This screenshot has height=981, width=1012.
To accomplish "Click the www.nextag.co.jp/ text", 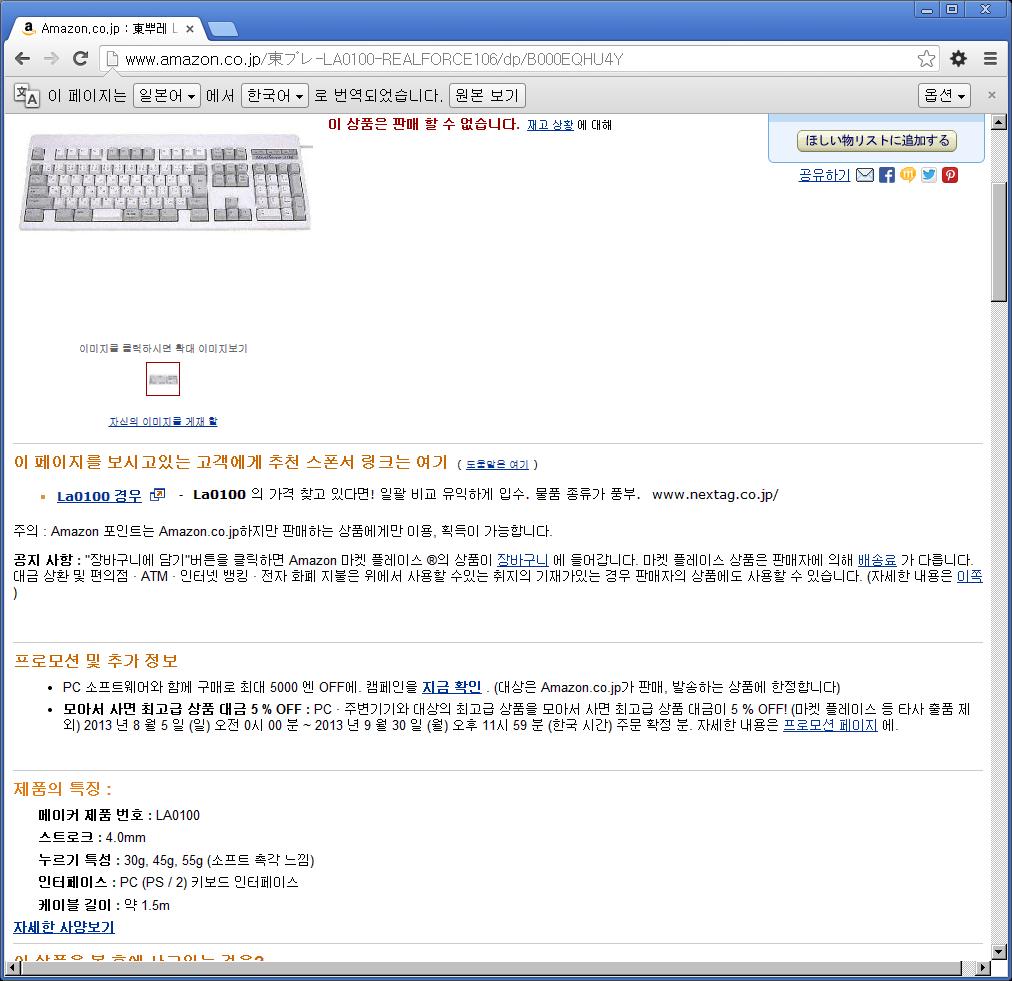I will pos(715,495).
